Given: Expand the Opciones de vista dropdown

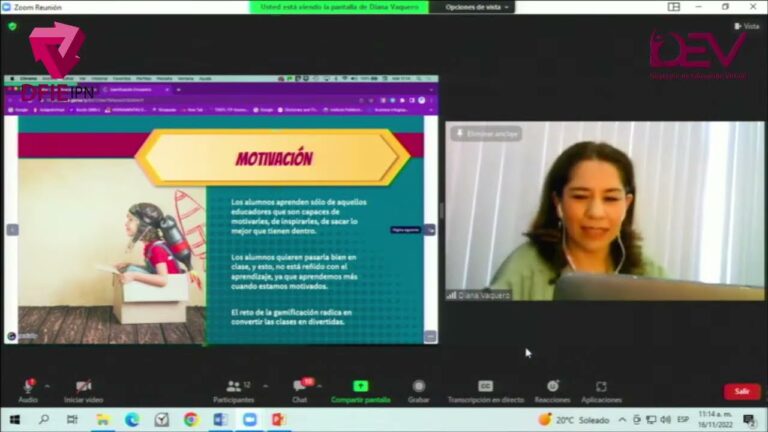Looking at the screenshot, I should tap(478, 7).
